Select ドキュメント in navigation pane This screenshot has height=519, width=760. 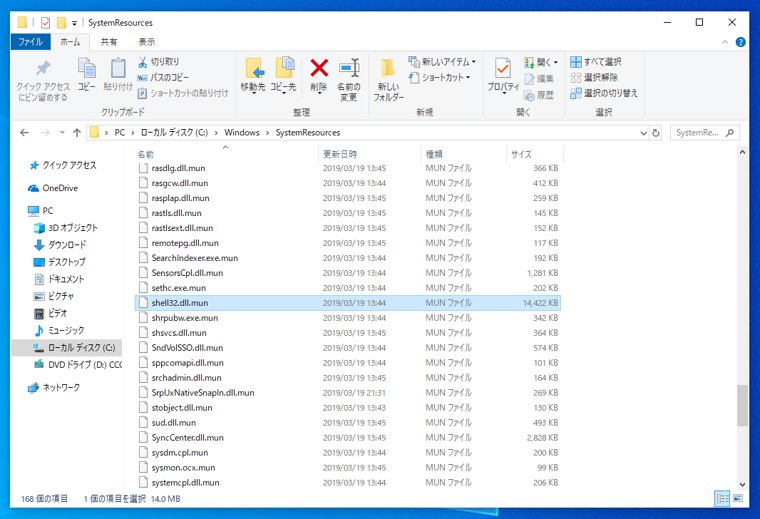coord(59,279)
